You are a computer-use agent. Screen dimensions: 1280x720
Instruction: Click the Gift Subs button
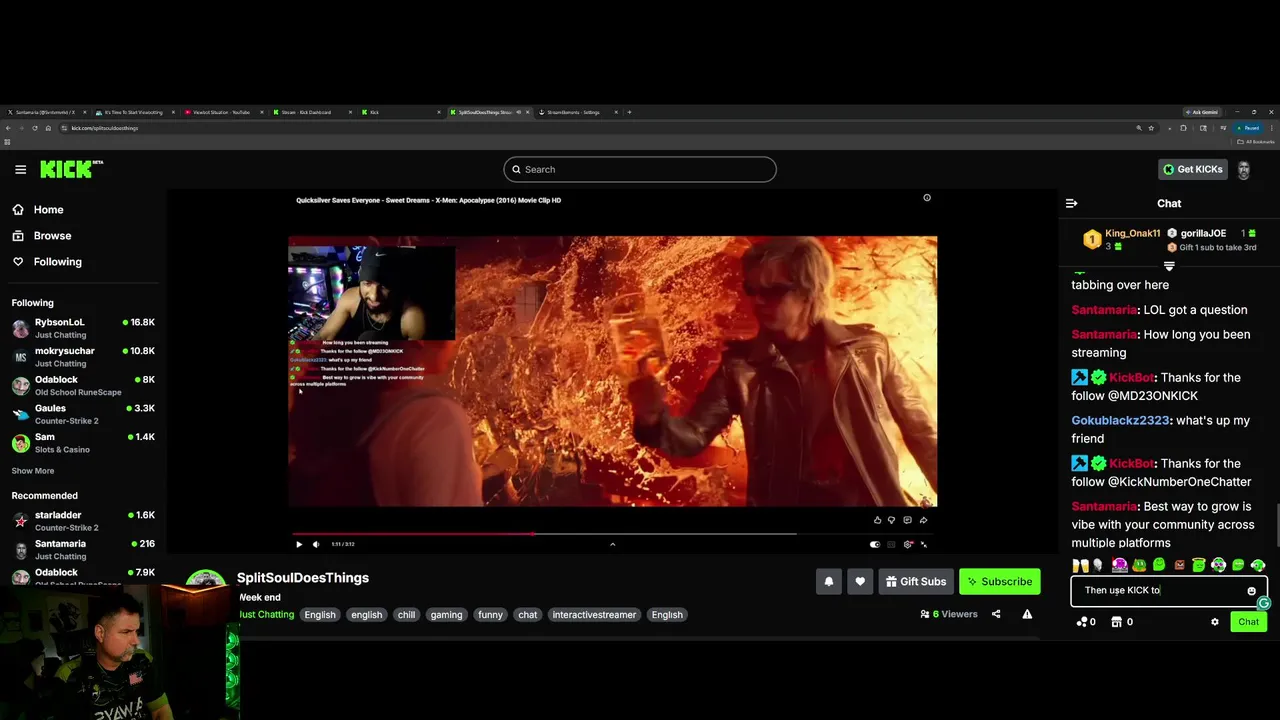click(x=916, y=582)
